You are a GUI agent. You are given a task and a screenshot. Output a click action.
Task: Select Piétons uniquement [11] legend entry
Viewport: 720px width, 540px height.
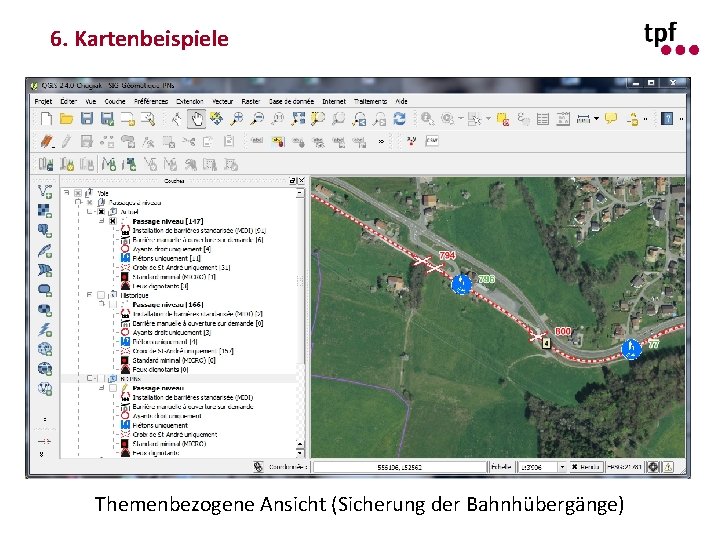[166, 258]
